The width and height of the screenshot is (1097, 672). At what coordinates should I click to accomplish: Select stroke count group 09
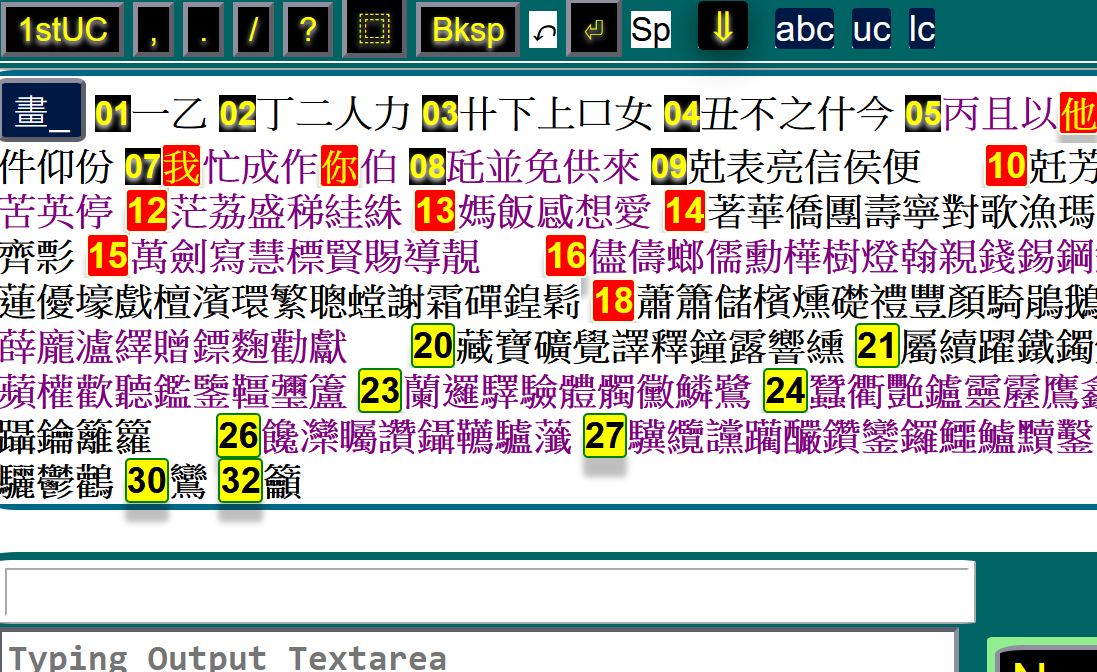click(x=669, y=167)
